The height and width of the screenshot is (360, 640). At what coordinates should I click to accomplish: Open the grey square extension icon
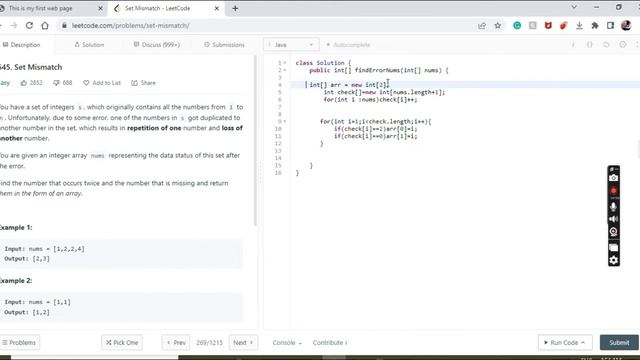tap(533, 25)
